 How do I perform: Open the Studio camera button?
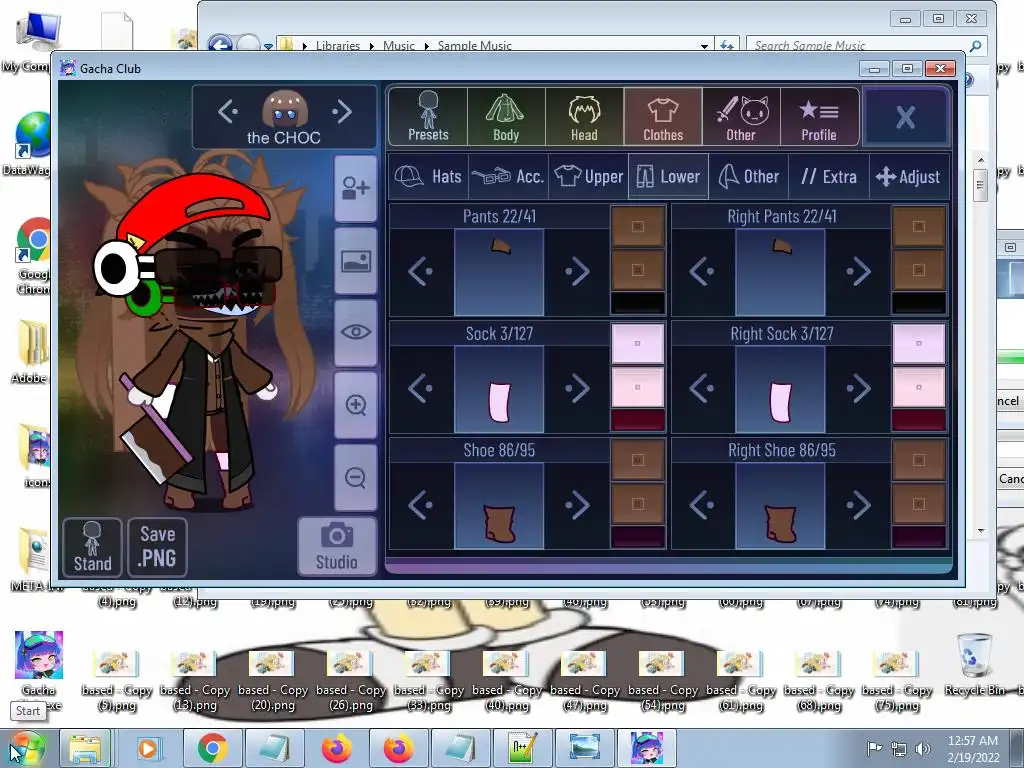coord(336,547)
